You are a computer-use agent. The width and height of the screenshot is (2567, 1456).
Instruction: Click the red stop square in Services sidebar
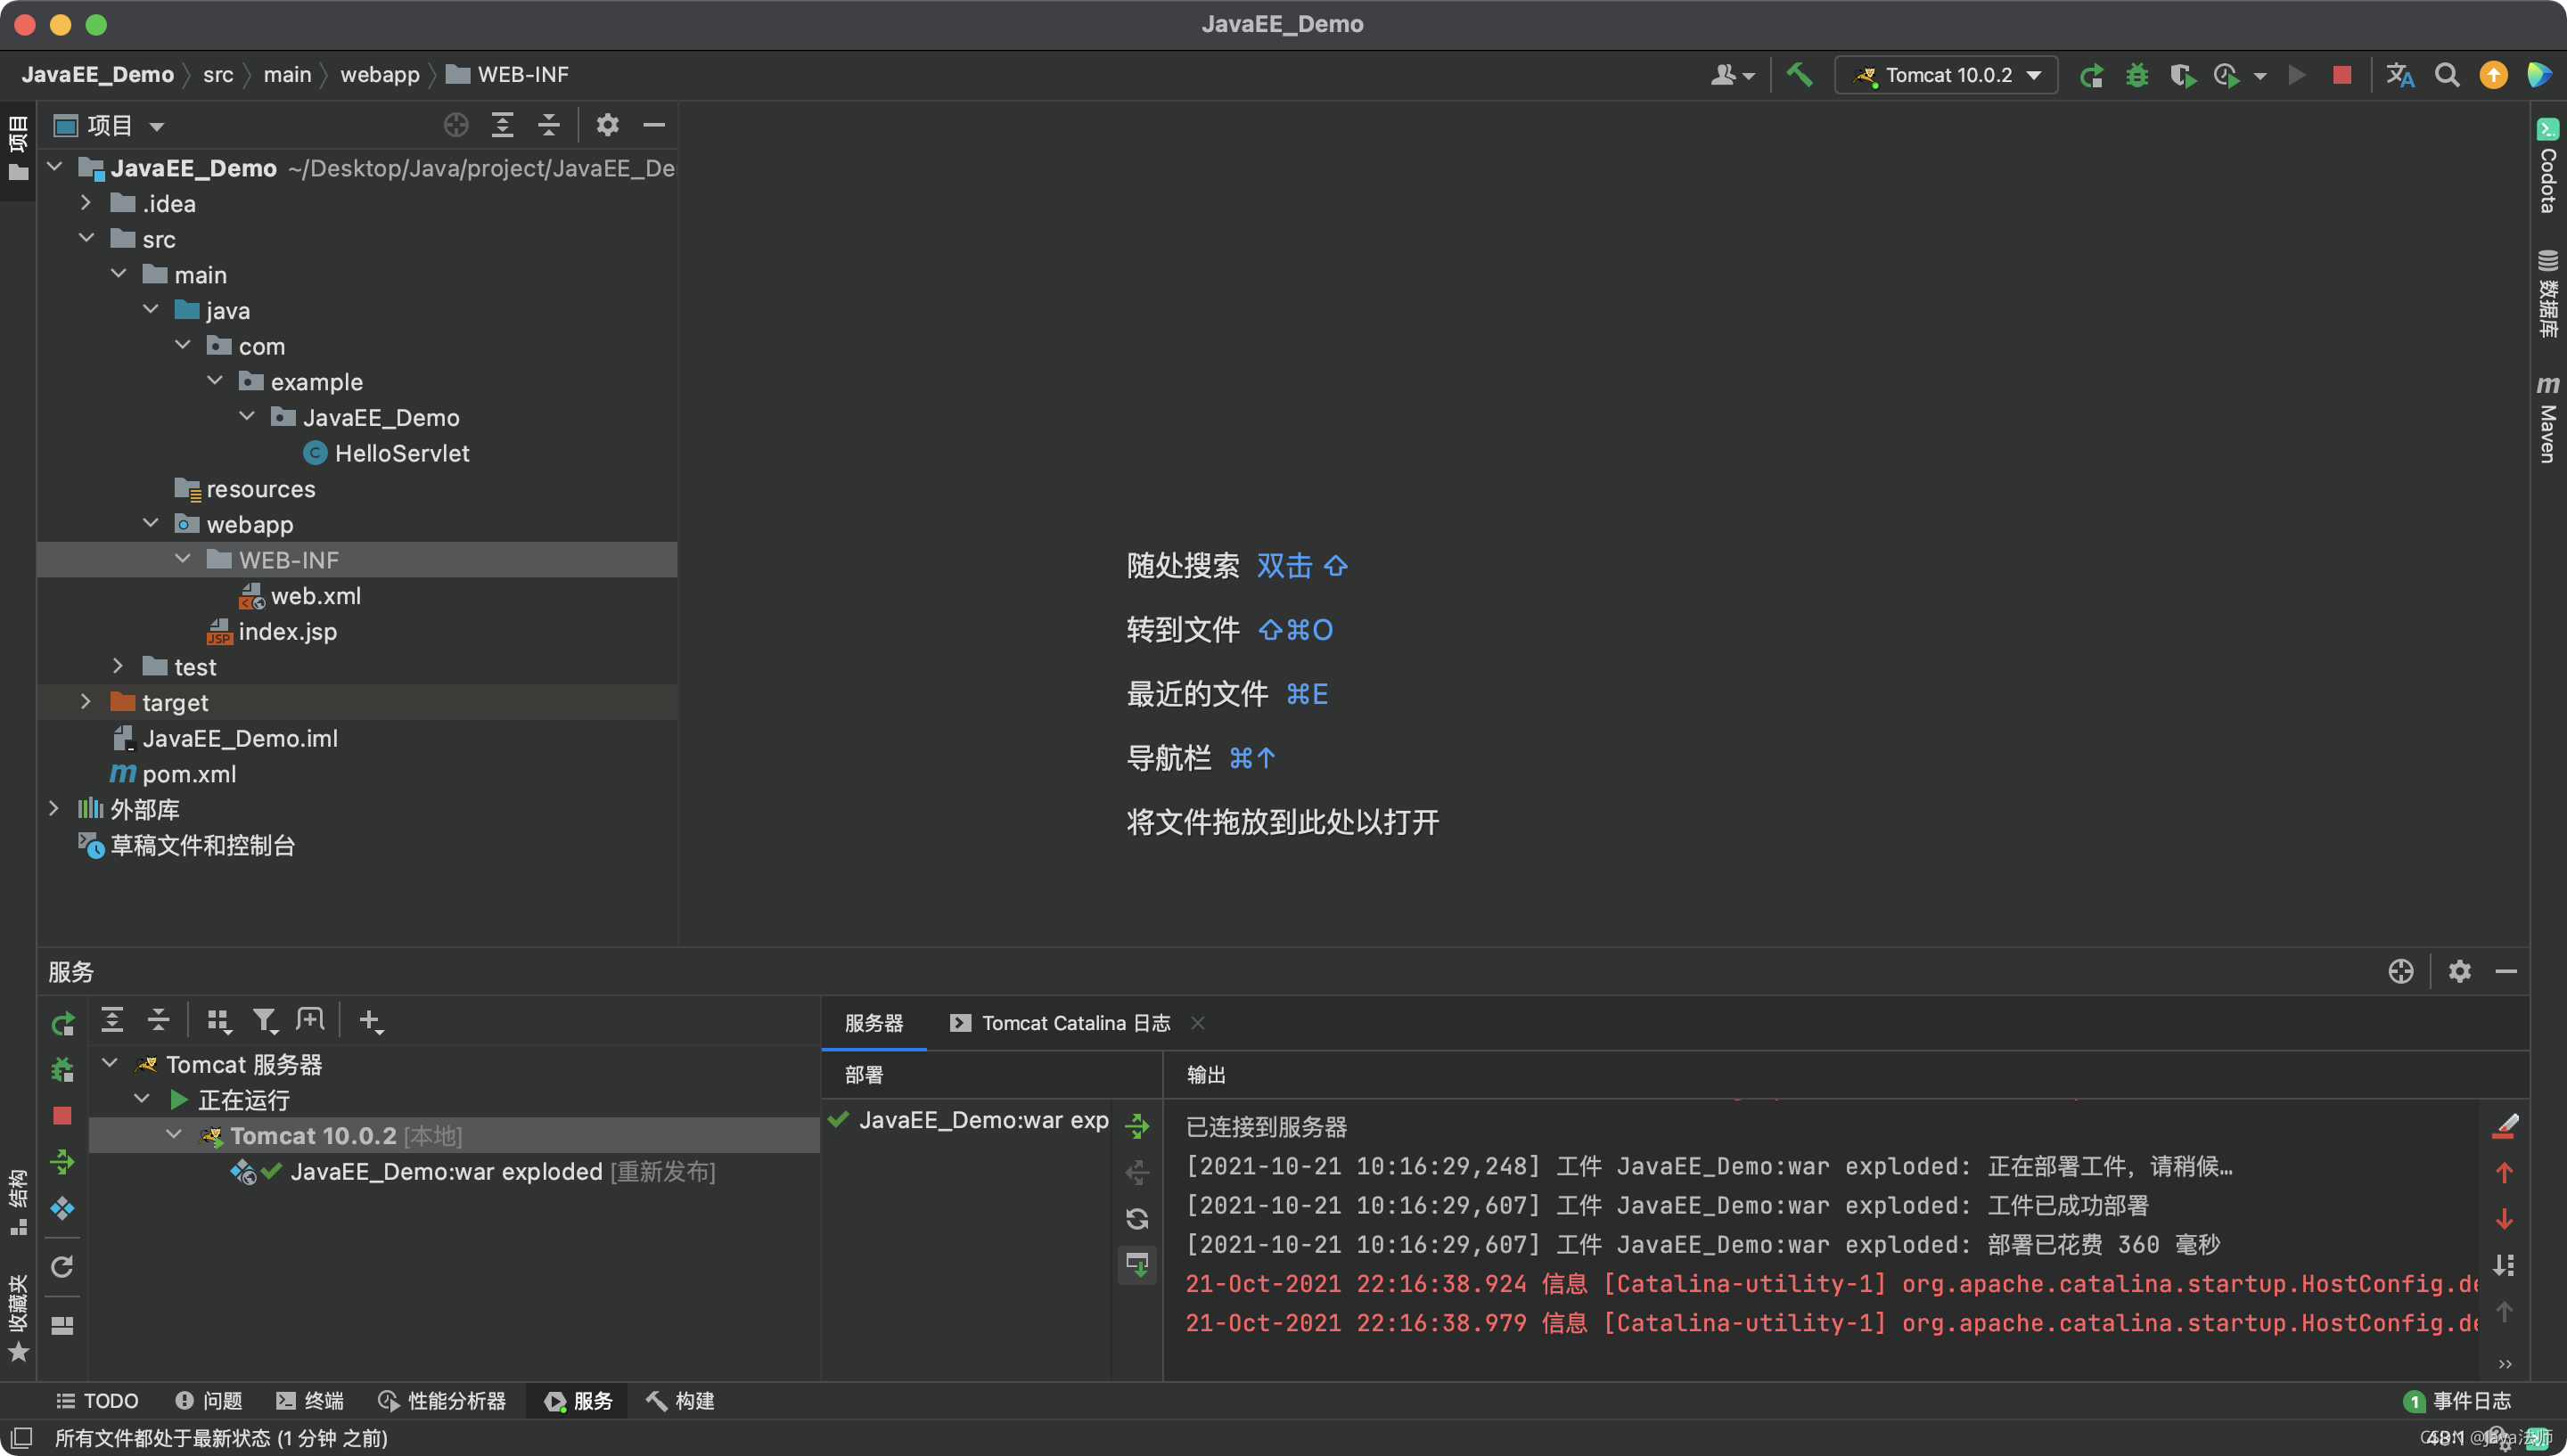click(x=62, y=1115)
